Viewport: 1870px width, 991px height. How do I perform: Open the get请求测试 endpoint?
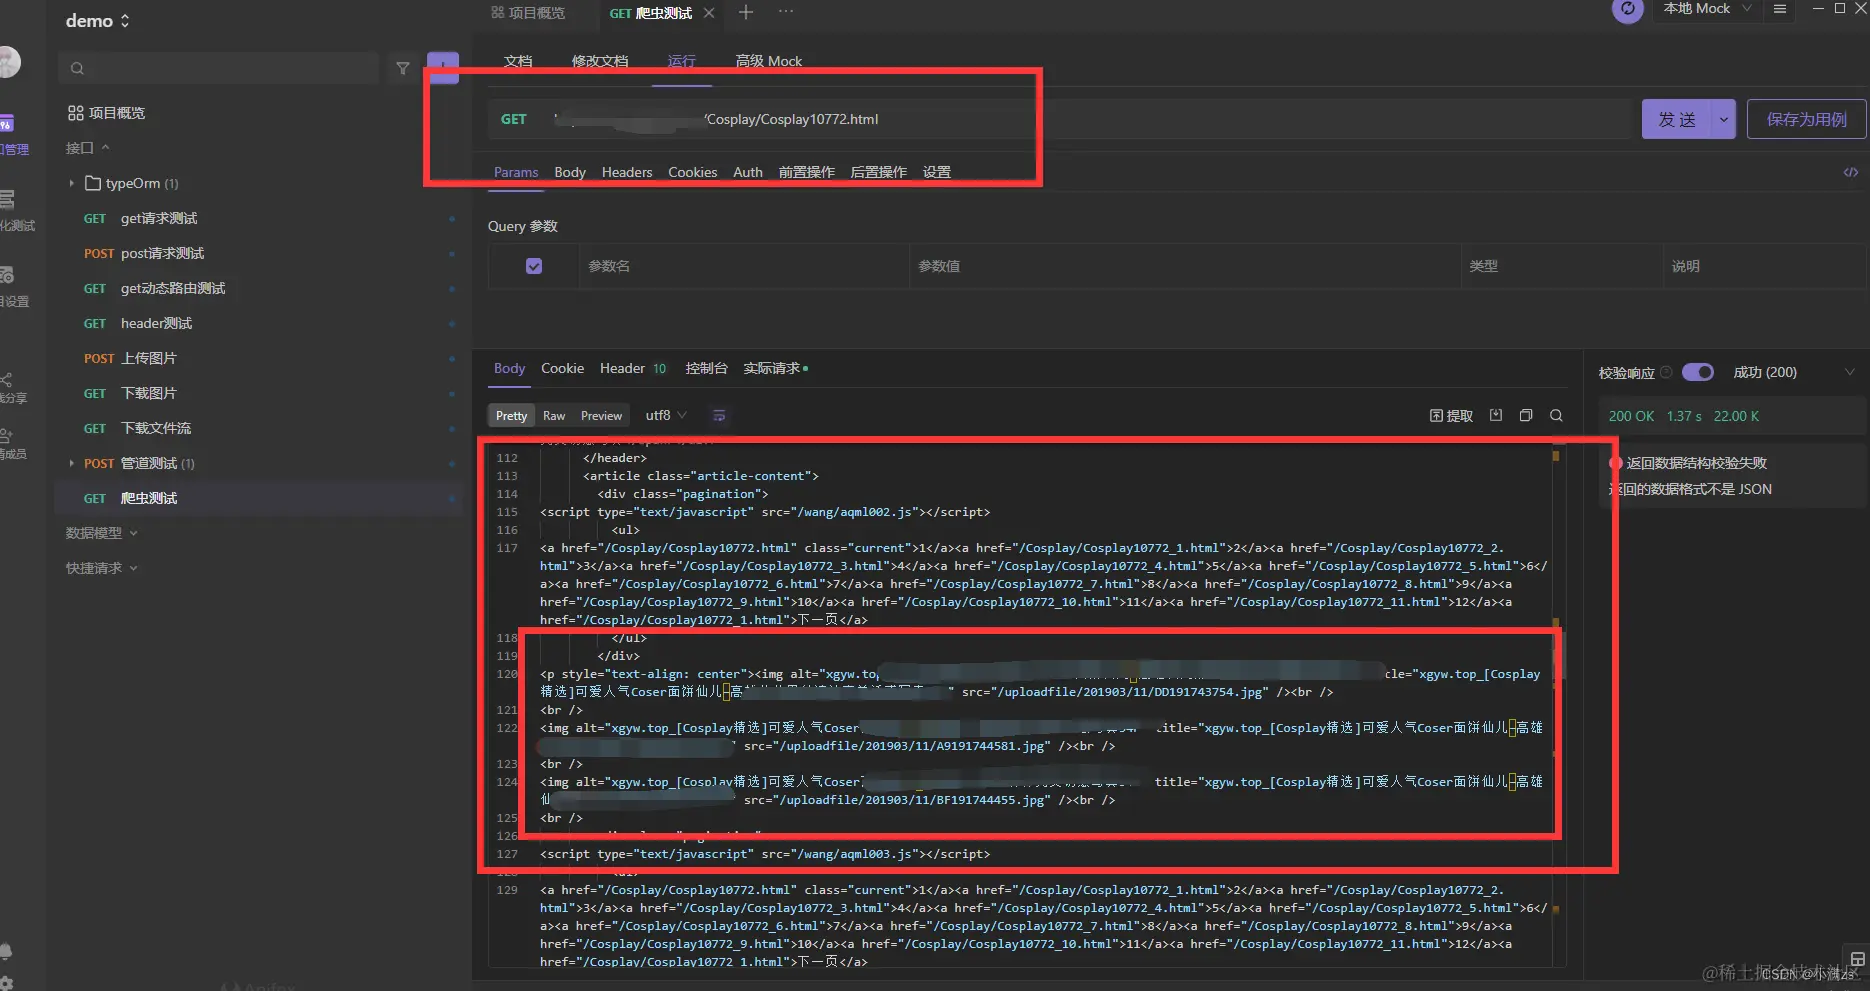click(x=260, y=218)
